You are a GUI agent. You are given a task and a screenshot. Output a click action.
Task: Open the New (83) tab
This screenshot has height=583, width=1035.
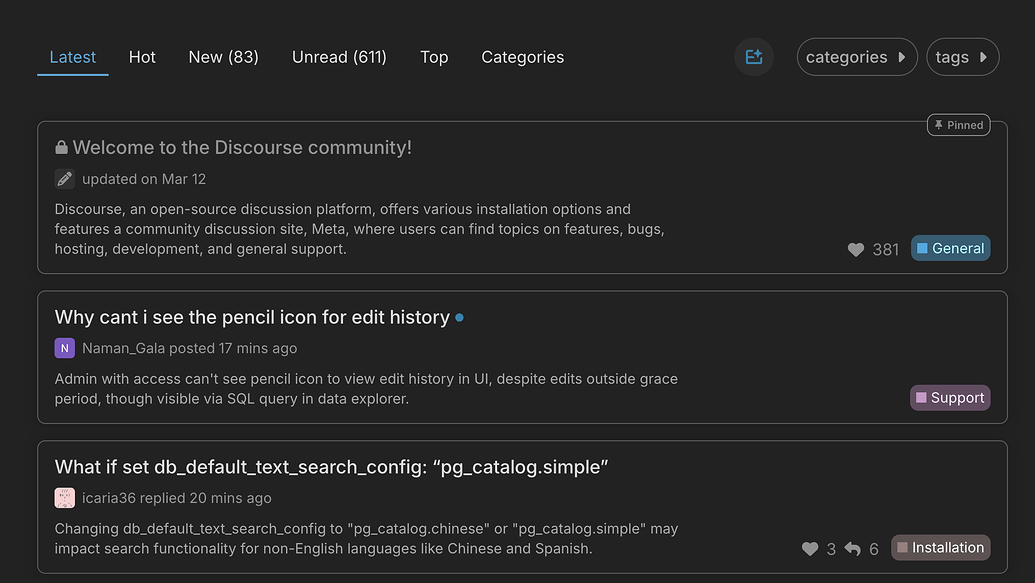pos(223,57)
